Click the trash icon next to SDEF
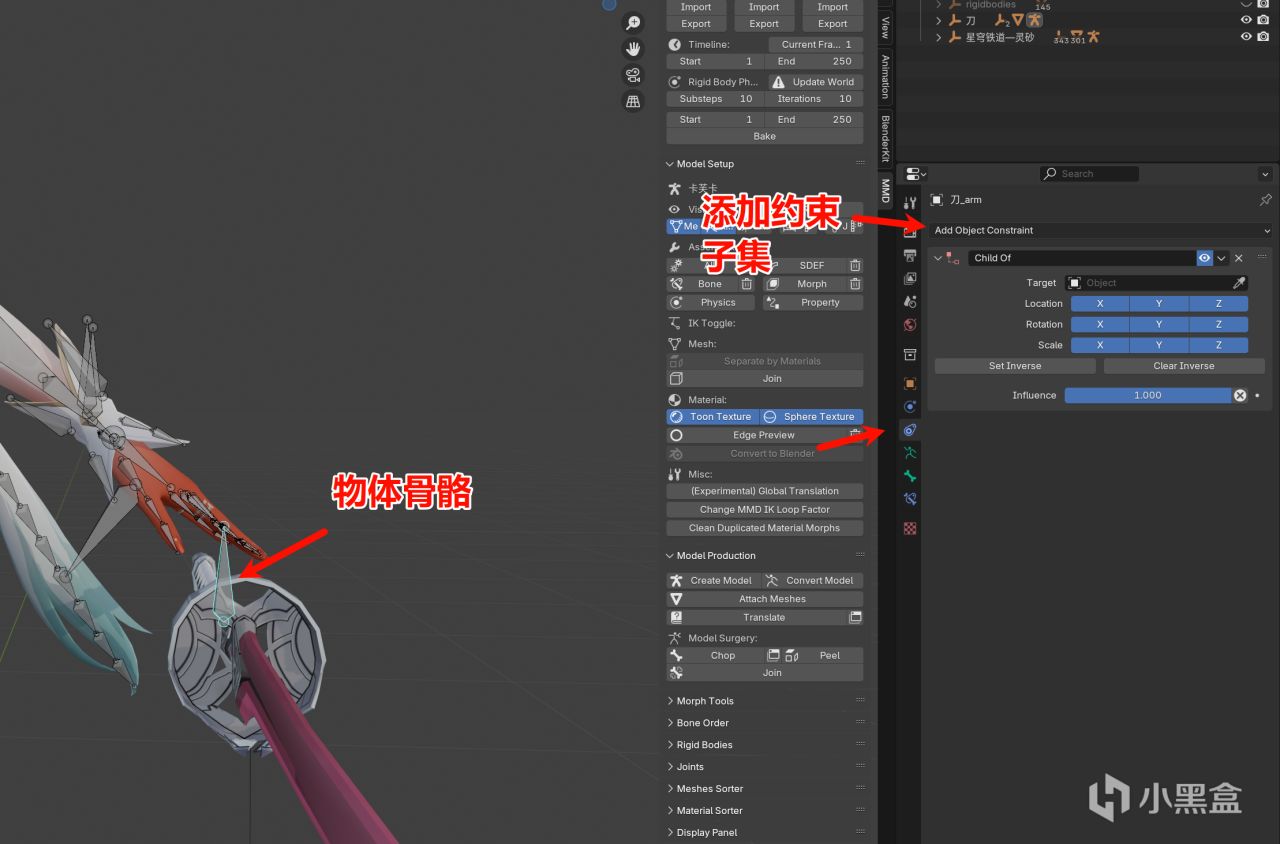This screenshot has height=844, width=1280. [855, 265]
